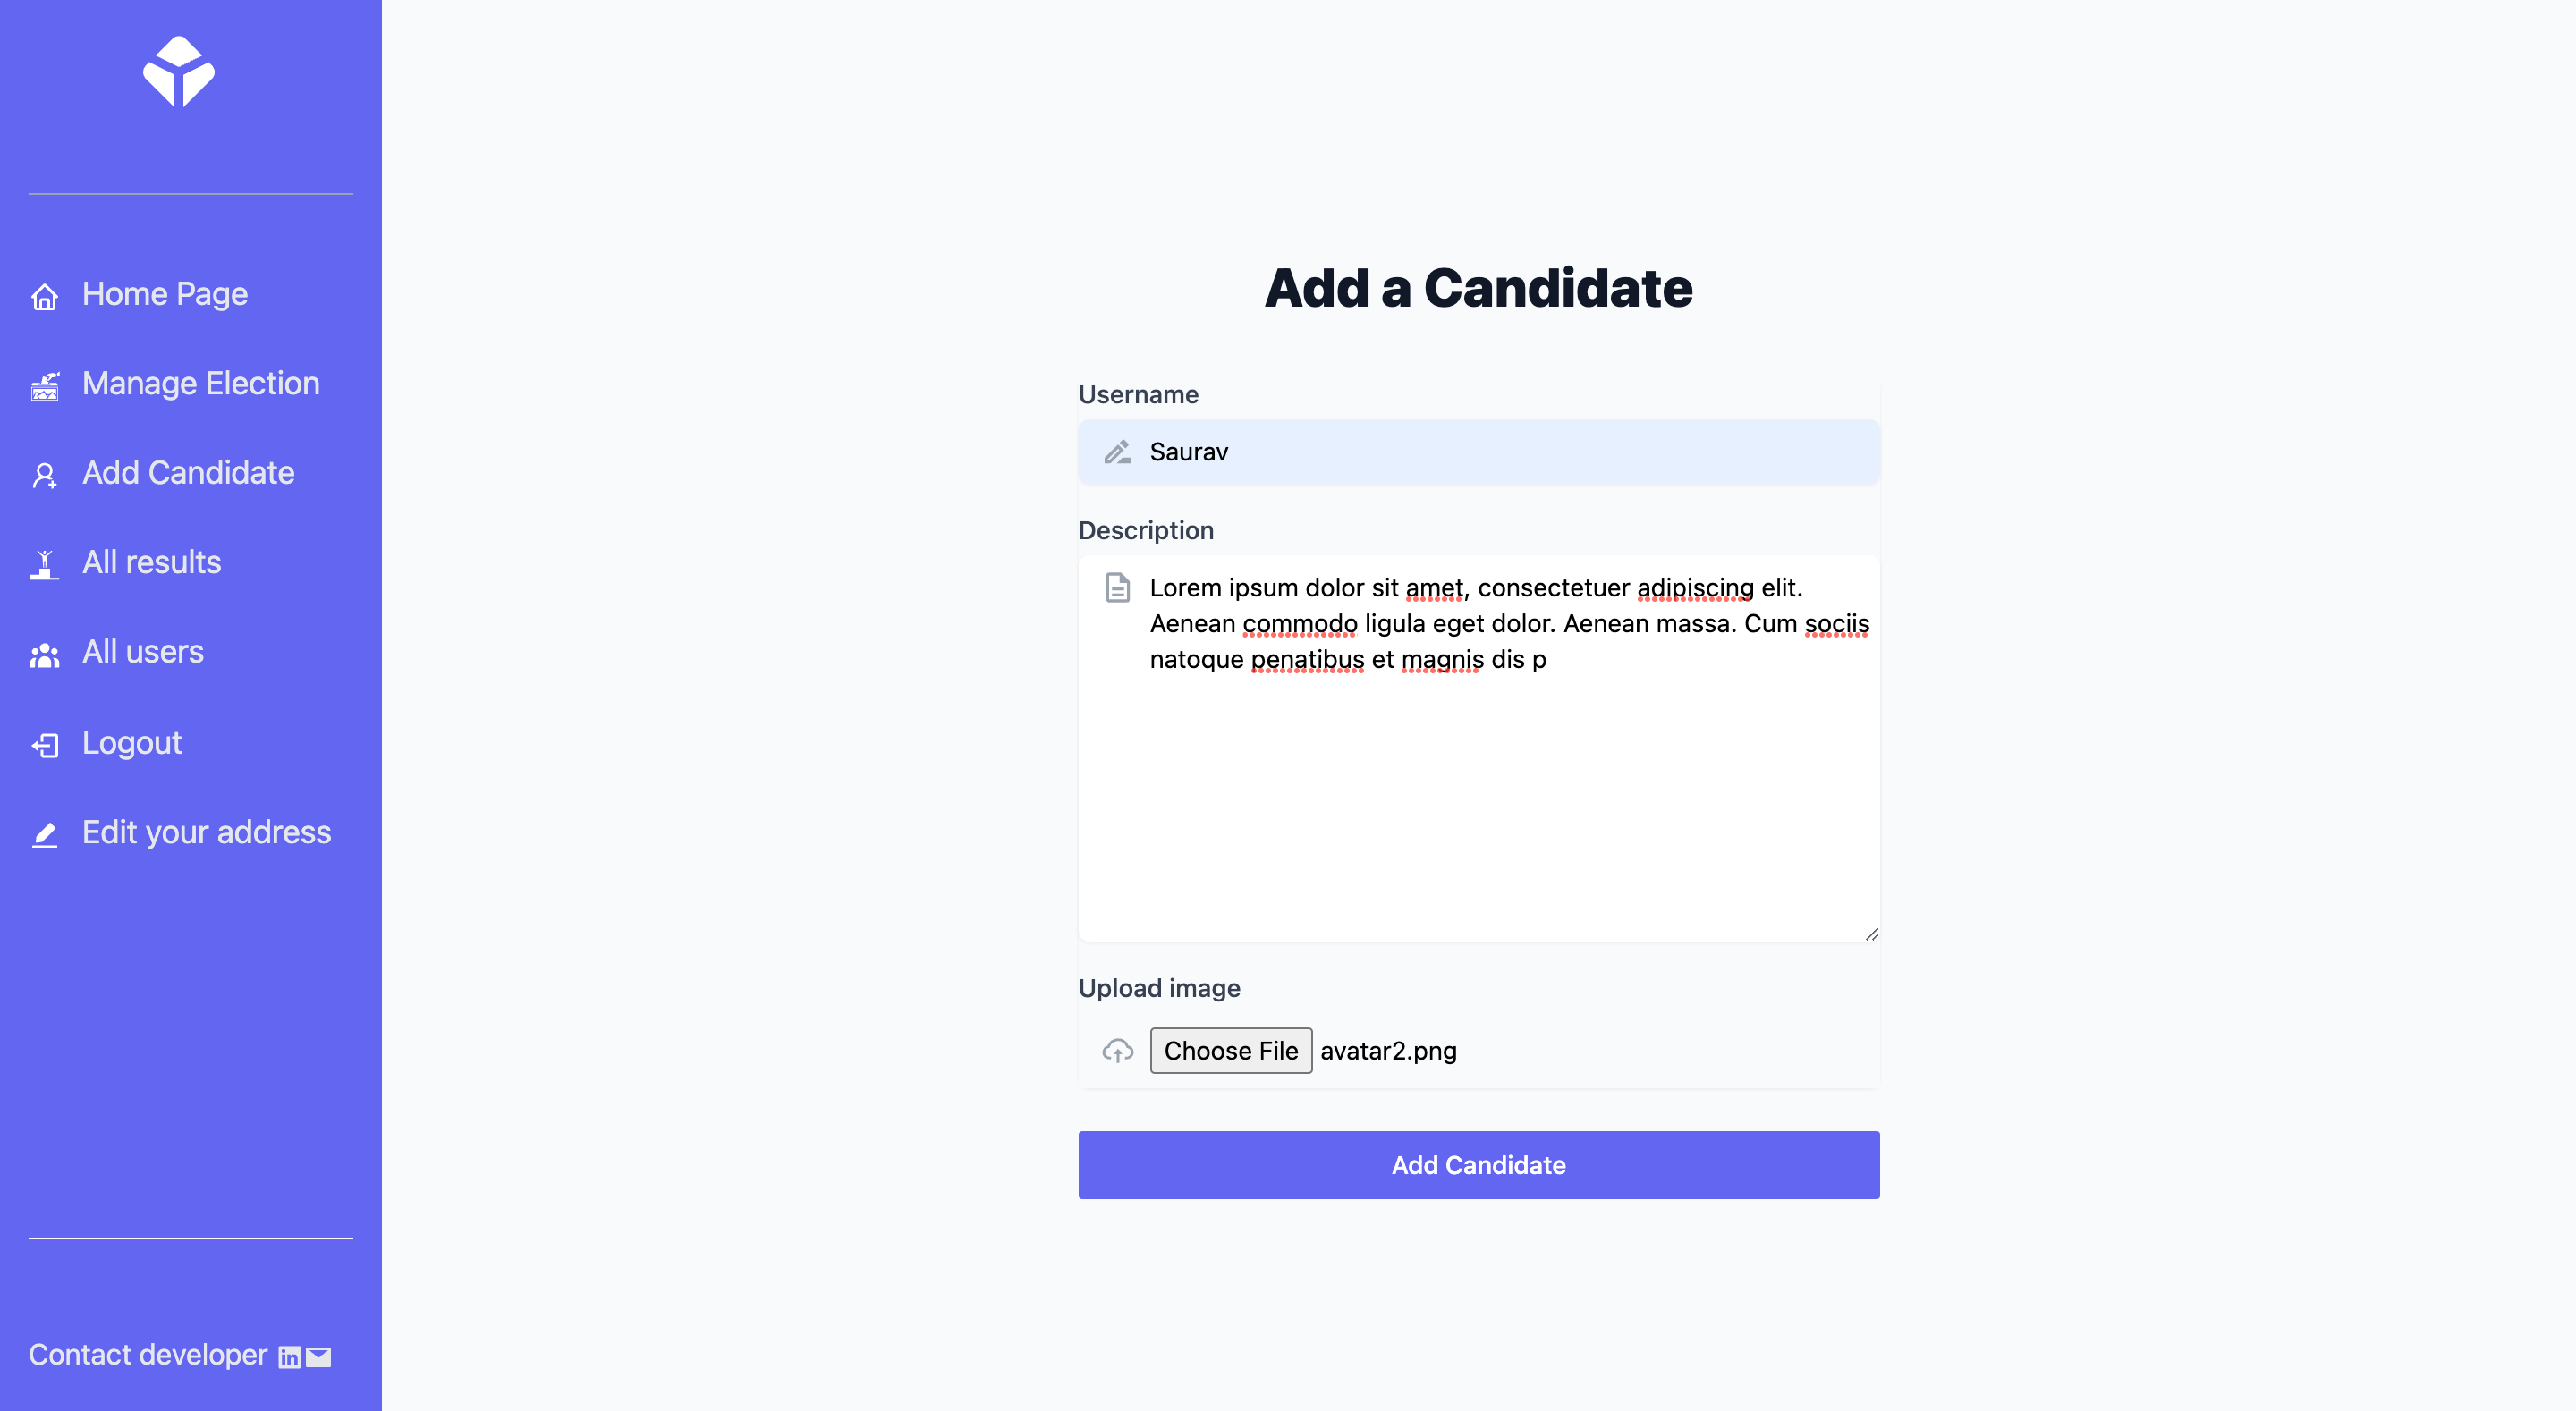Open the developer's LinkedIn profile icon

[x=288, y=1357]
